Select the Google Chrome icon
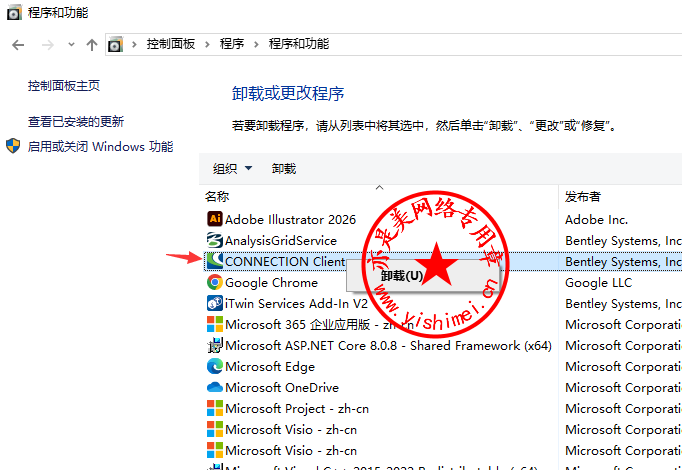 (x=214, y=283)
